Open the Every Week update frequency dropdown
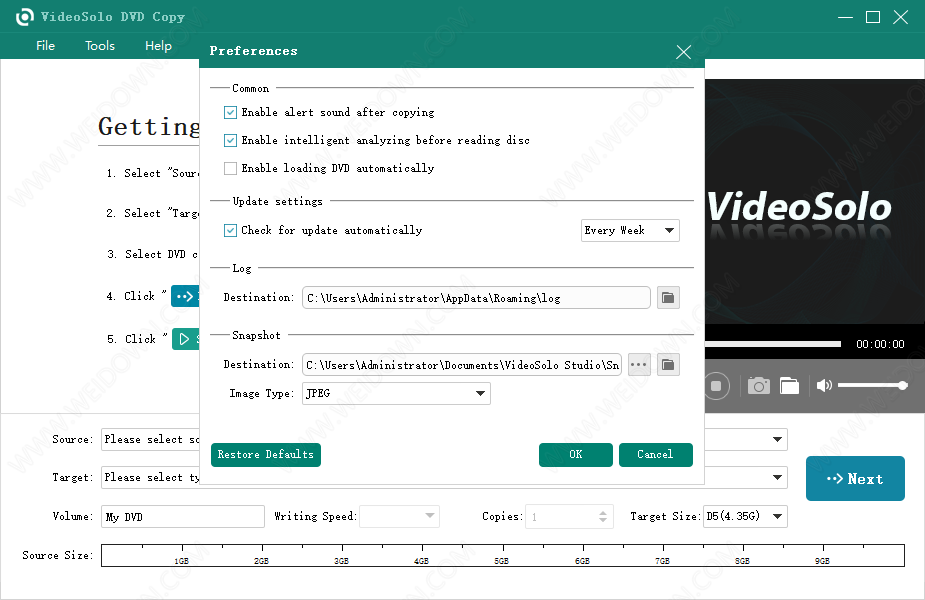This screenshot has height=600, width=925. (x=630, y=231)
